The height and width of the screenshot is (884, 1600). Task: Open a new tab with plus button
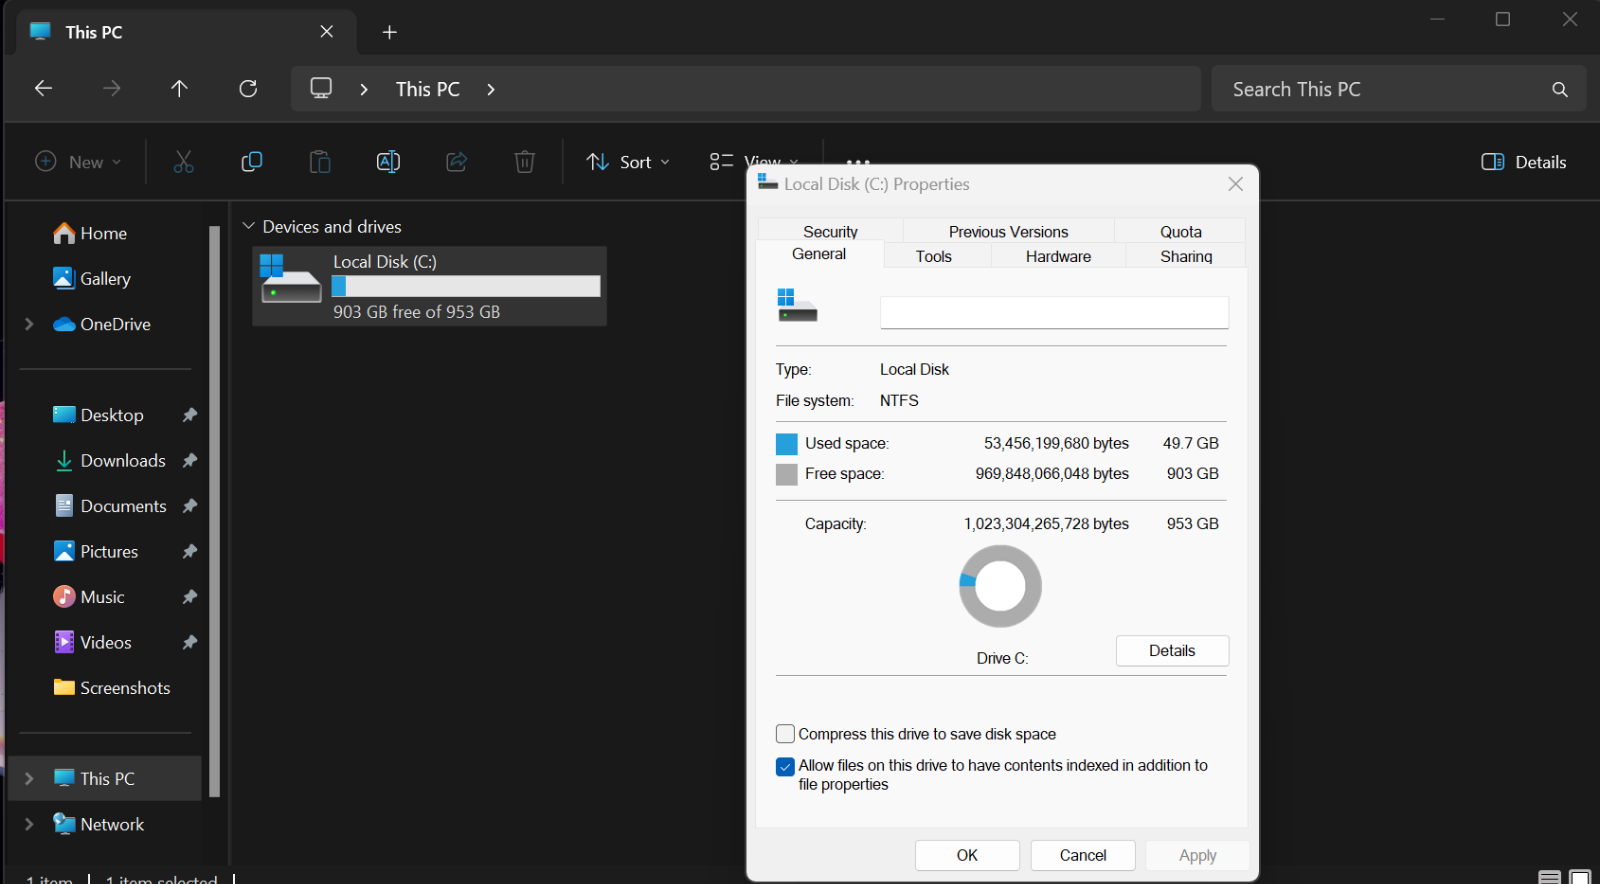[x=390, y=32]
